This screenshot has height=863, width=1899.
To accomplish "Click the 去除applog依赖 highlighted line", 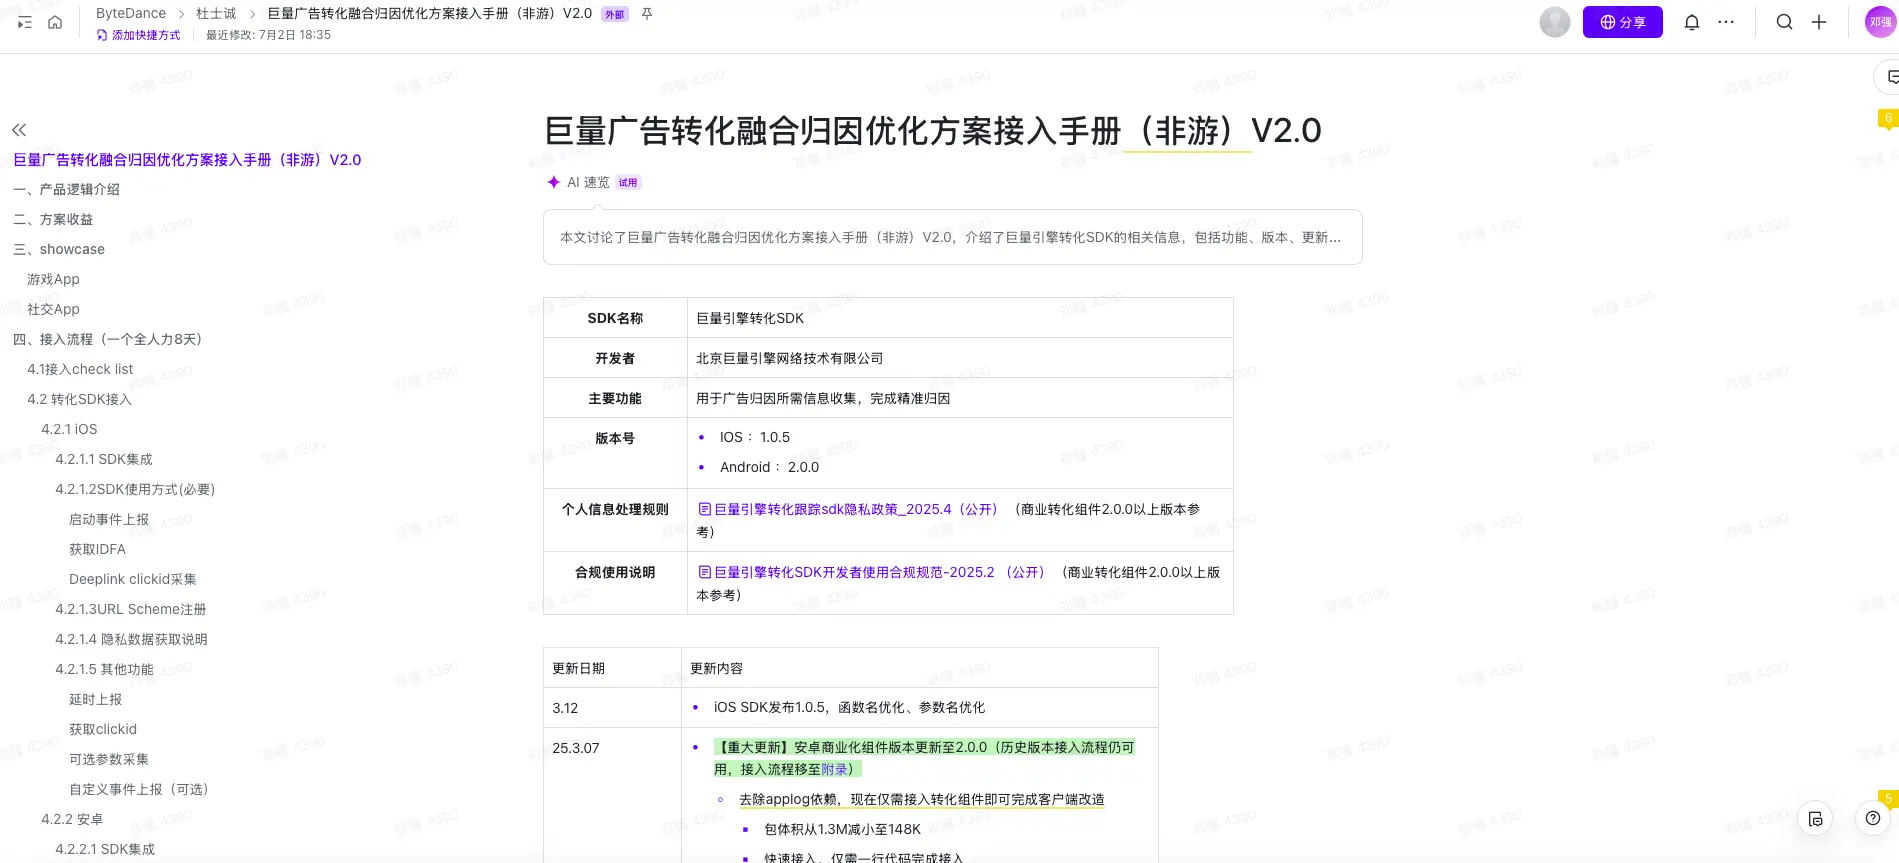I will tap(922, 799).
